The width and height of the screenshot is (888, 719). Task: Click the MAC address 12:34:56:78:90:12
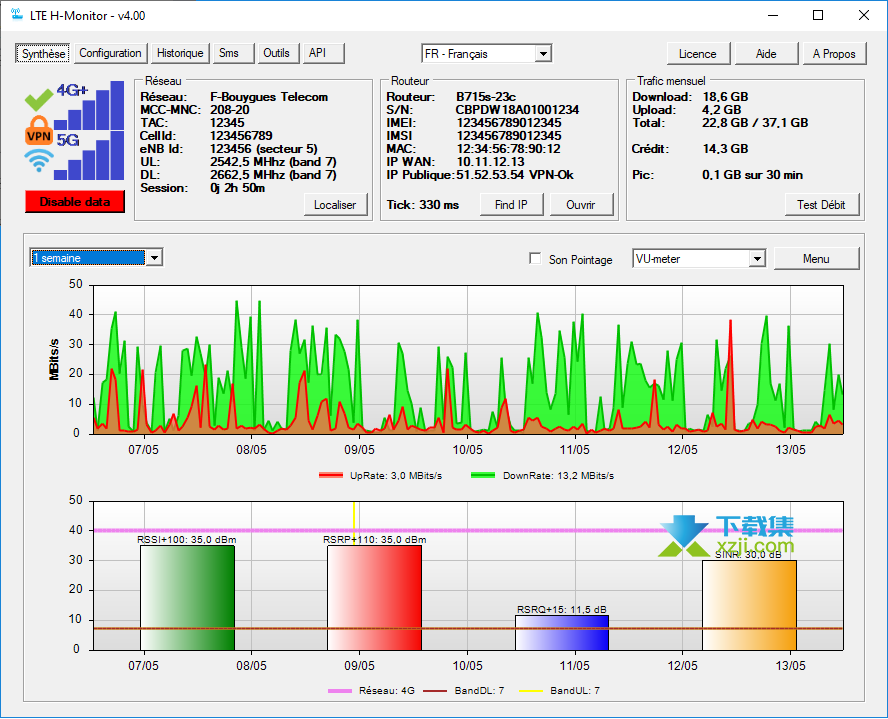[509, 149]
